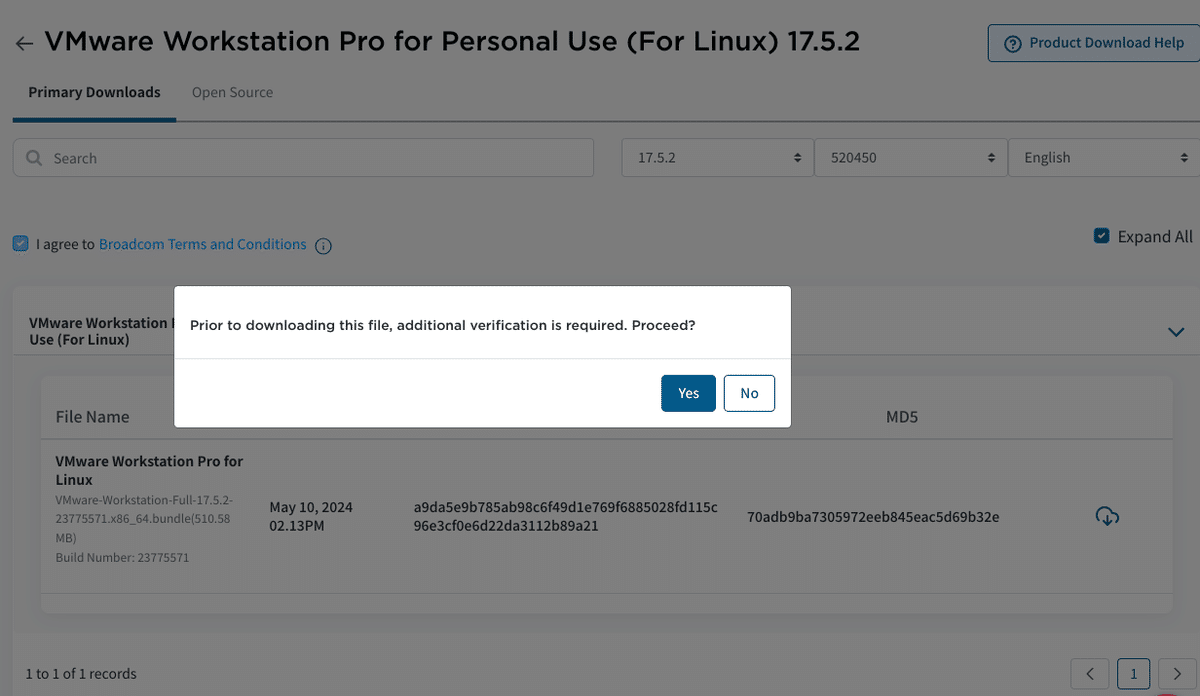
Task: Switch to the Primary Downloads tab
Action: [x=94, y=92]
